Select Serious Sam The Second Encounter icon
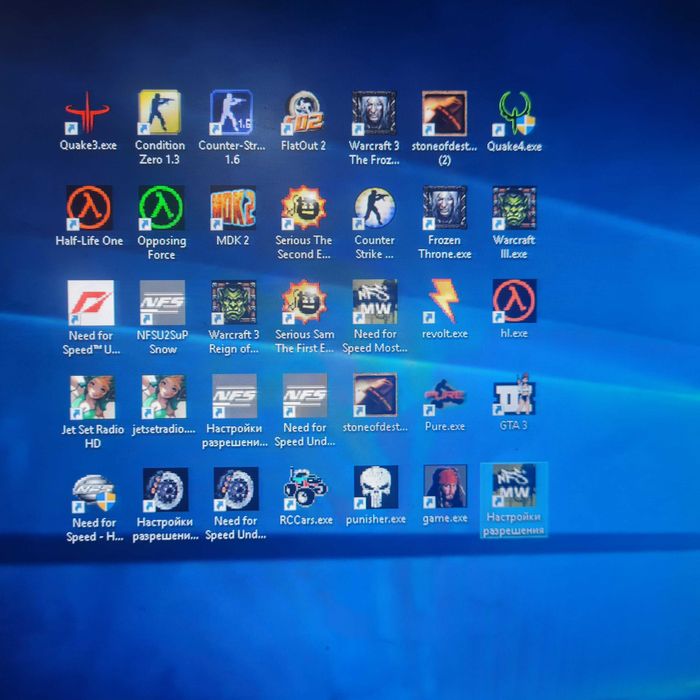 click(304, 207)
